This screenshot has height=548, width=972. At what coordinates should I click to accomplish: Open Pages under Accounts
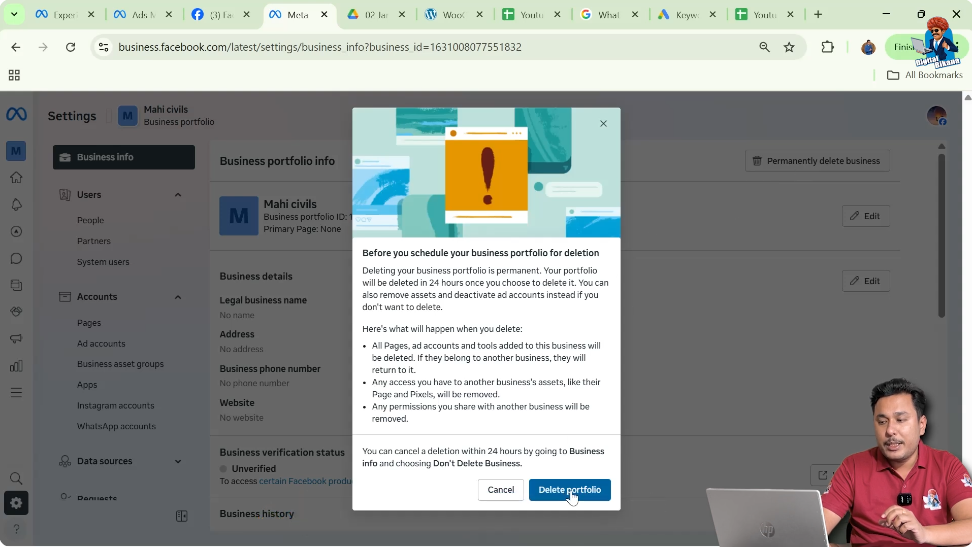point(89,323)
